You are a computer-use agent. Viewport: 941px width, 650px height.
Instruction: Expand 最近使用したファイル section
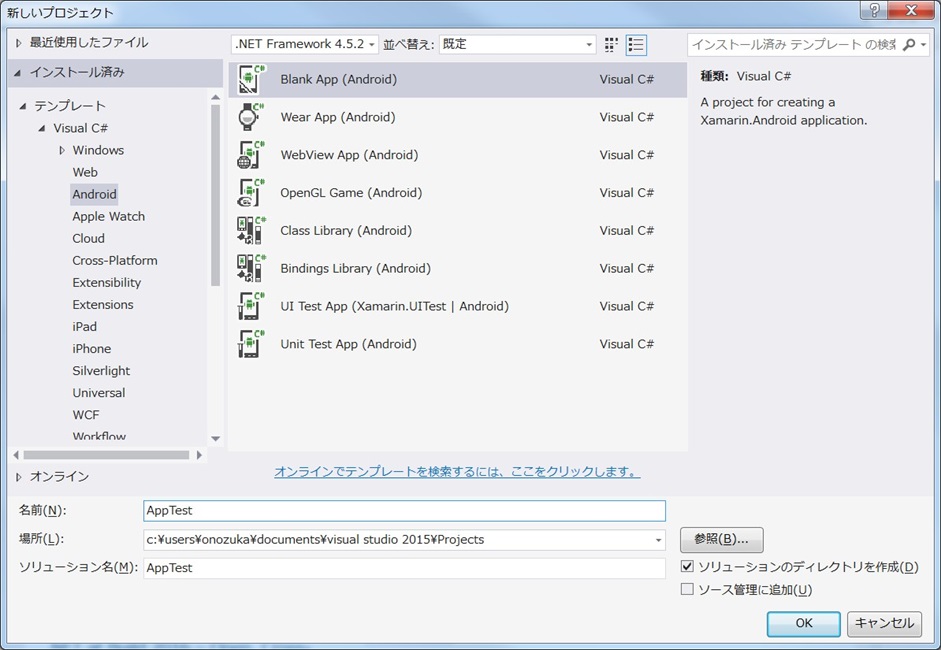19,43
